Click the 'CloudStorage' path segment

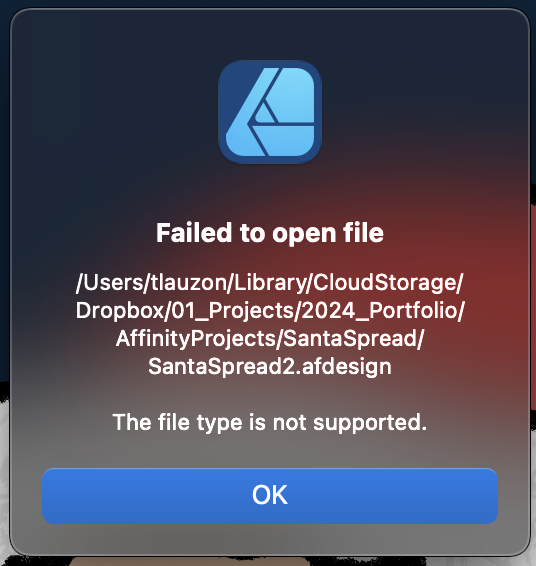coord(385,282)
